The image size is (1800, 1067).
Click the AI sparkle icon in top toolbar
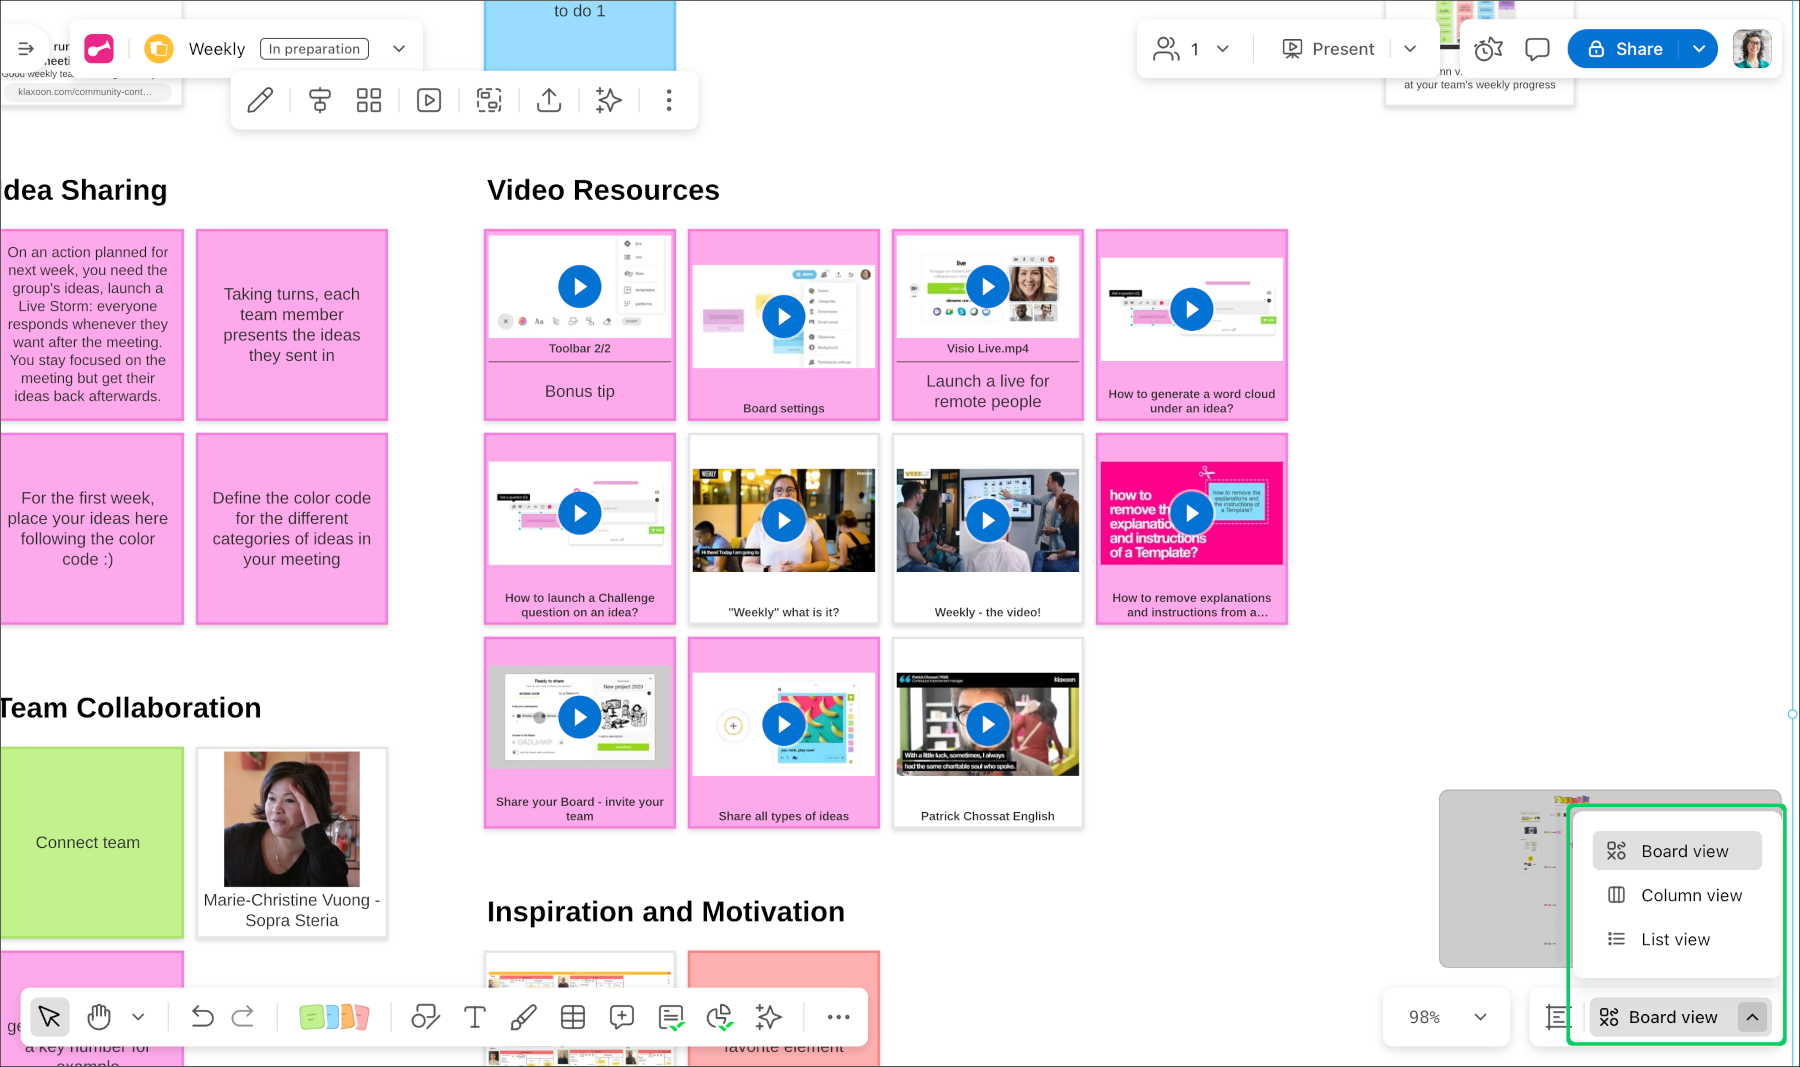[x=608, y=100]
